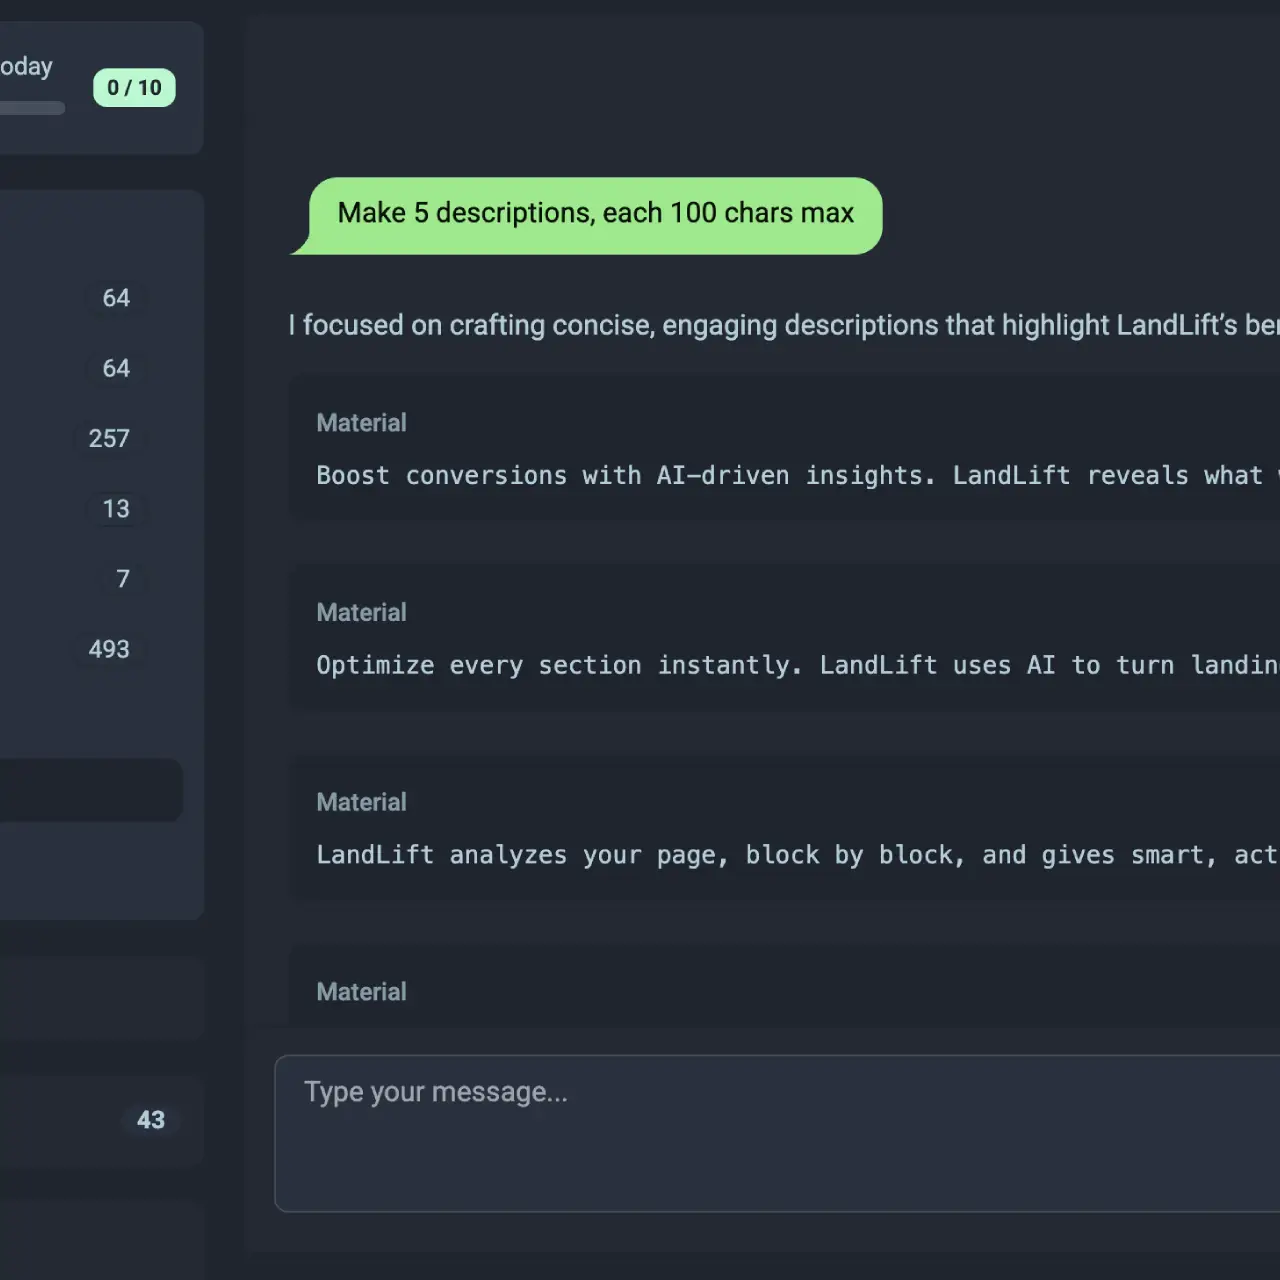The height and width of the screenshot is (1280, 1280).
Task: Click the 0 / 10 usage counter badge
Action: tap(133, 88)
